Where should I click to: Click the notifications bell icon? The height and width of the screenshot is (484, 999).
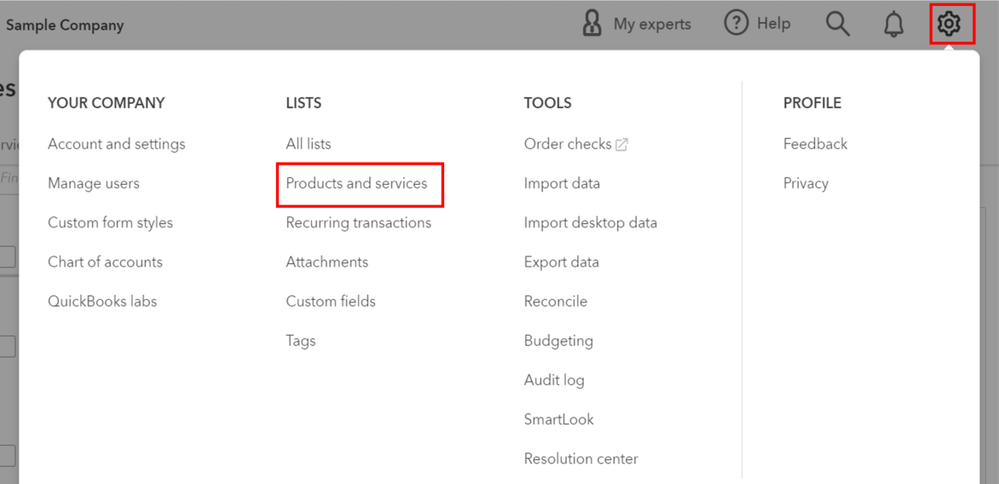pyautogui.click(x=893, y=24)
